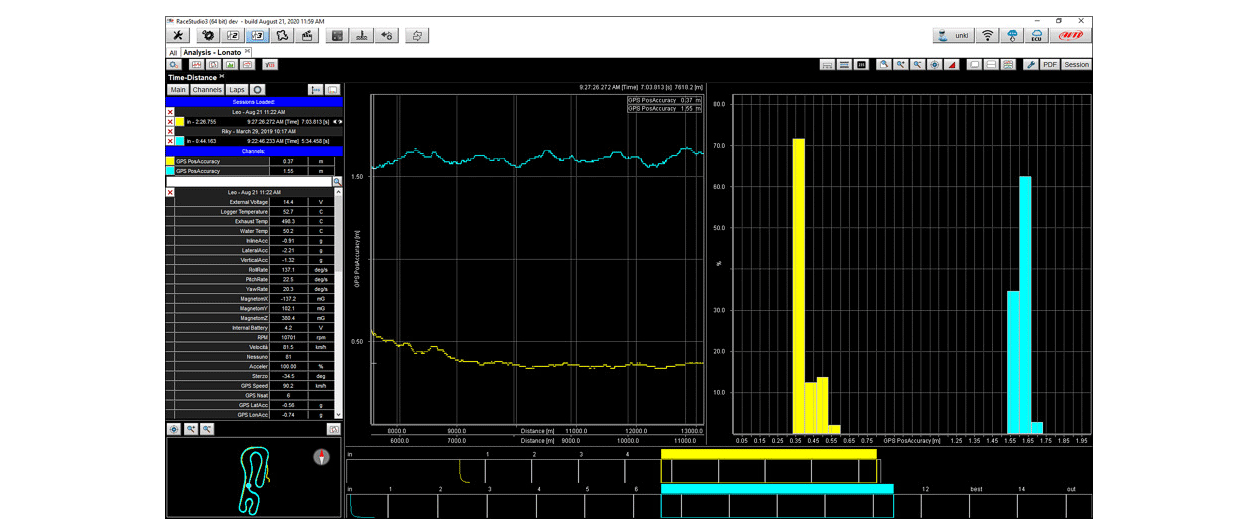The image size is (1259, 531).
Task: Toggle the overlapped graphs view icon
Action: pyautogui.click(x=827, y=65)
